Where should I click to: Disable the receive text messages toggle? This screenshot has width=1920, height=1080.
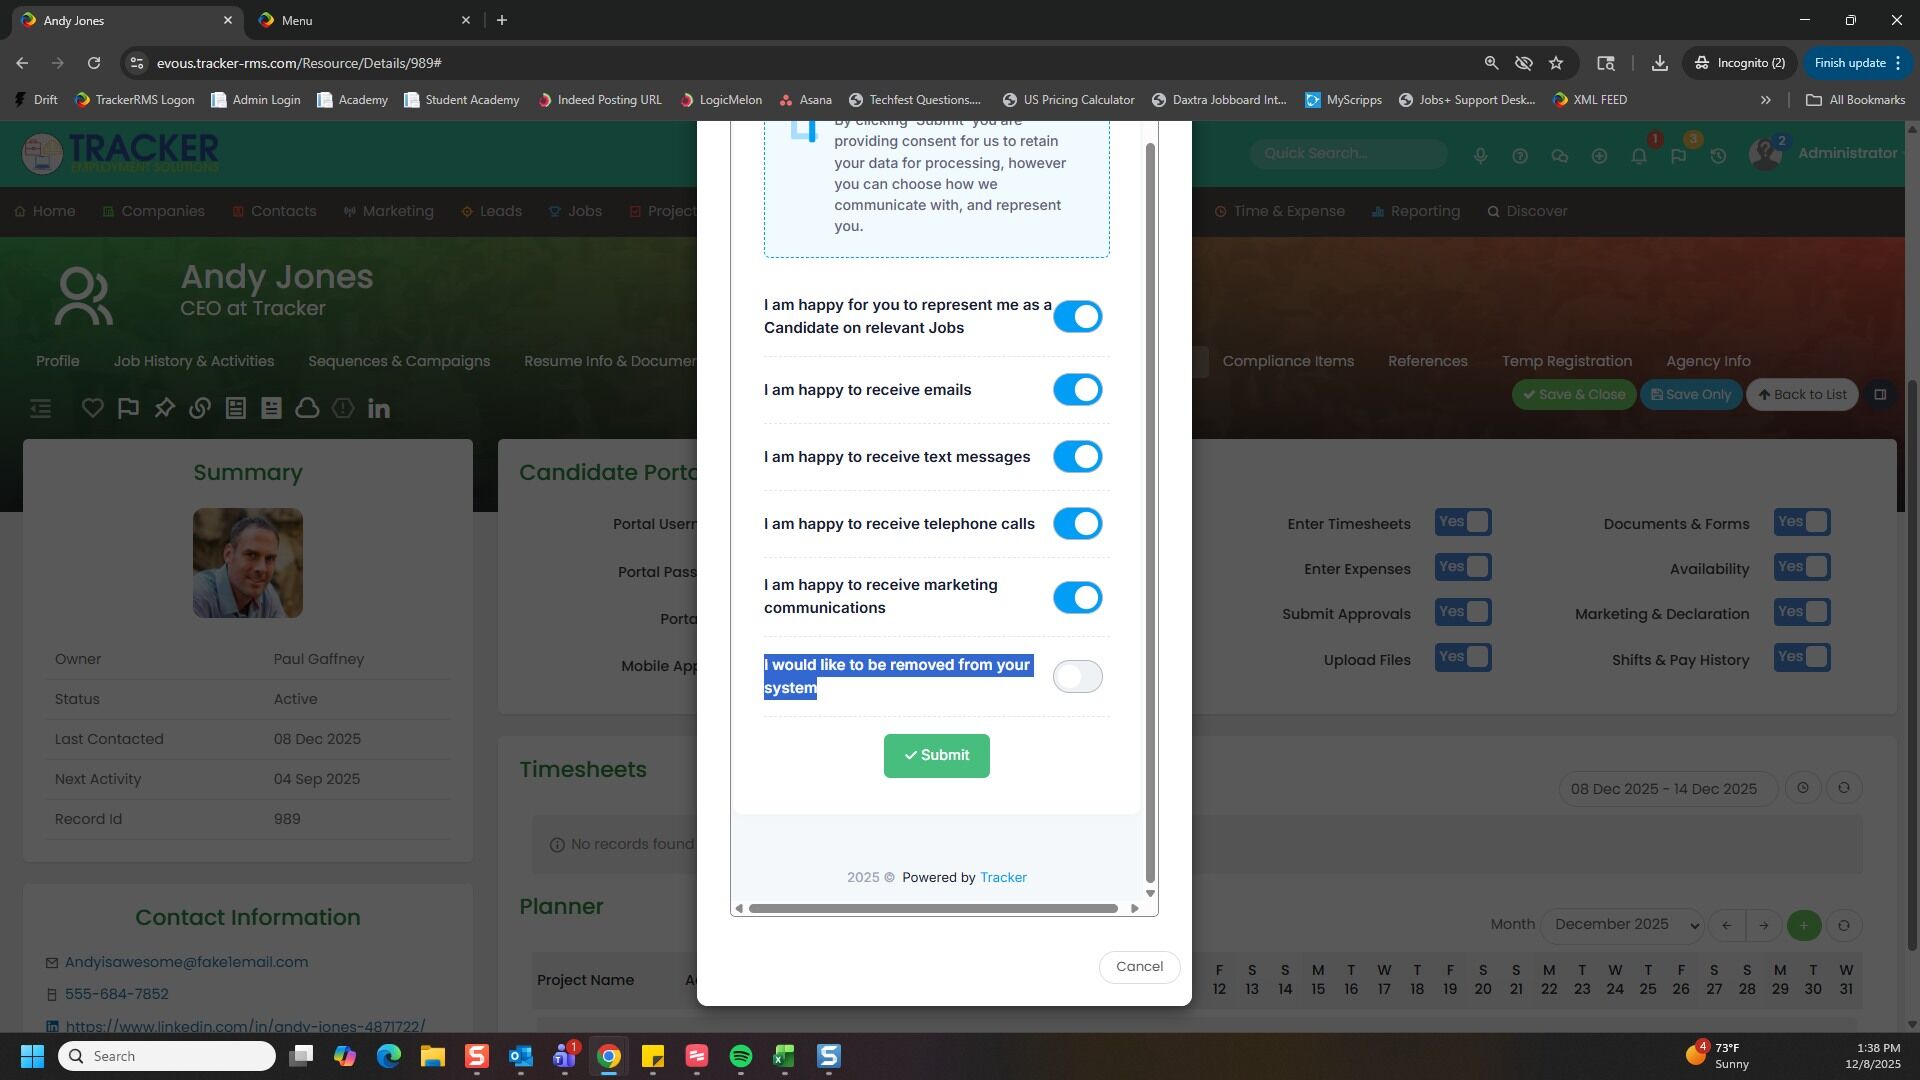pos(1077,457)
